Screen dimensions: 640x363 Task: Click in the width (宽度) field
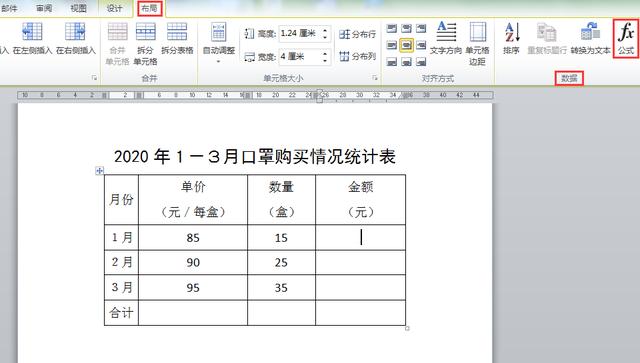[300, 56]
